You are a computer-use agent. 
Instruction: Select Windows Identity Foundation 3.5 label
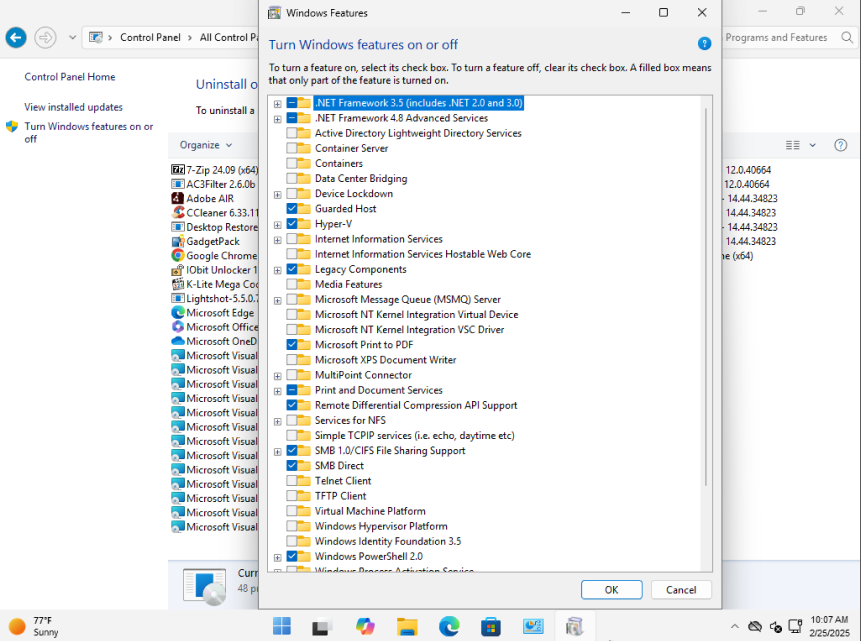(x=388, y=541)
